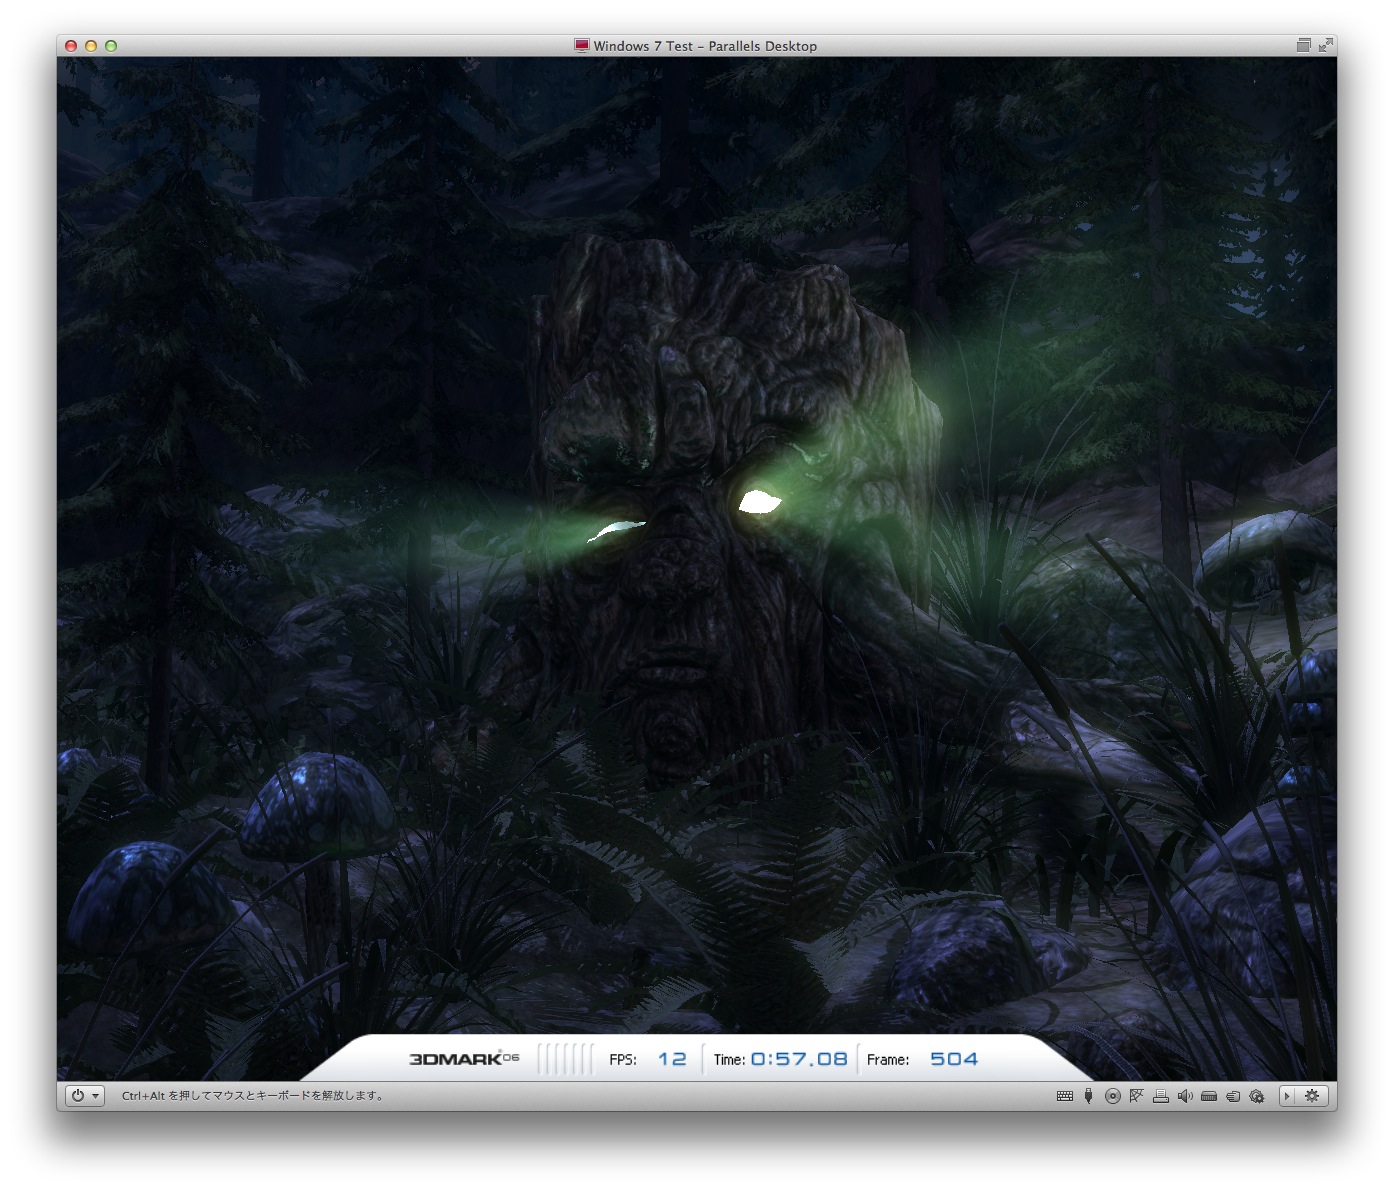Click the hard disk icon
1394x1190 pixels.
pyautogui.click(x=1209, y=1096)
